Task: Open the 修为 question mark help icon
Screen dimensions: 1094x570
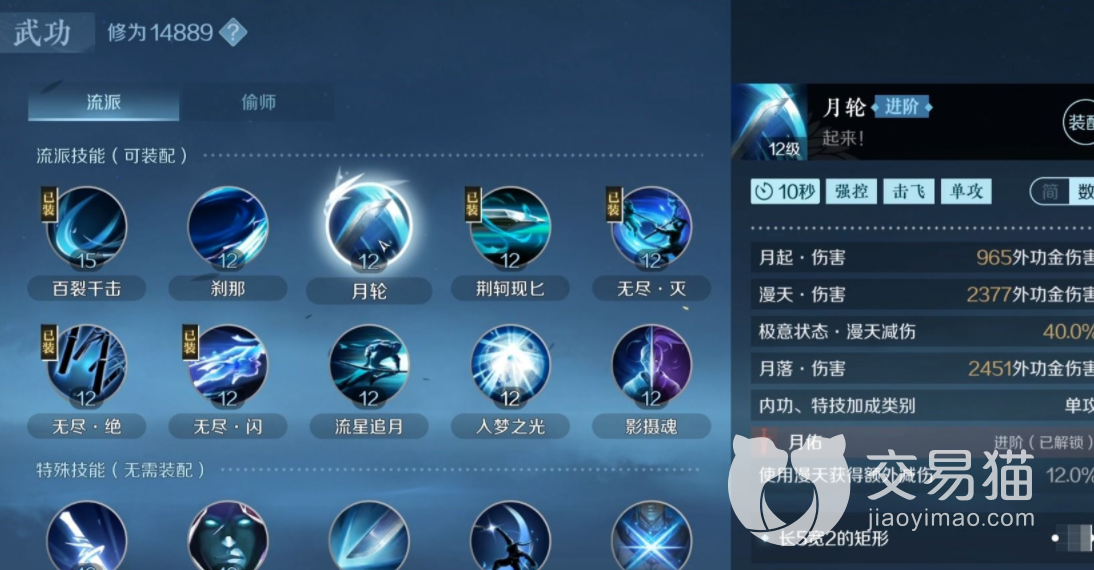Action: pyautogui.click(x=233, y=32)
